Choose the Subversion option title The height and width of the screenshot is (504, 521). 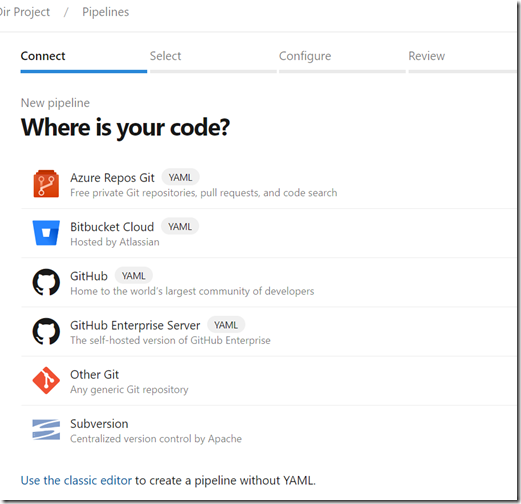pyautogui.click(x=99, y=424)
